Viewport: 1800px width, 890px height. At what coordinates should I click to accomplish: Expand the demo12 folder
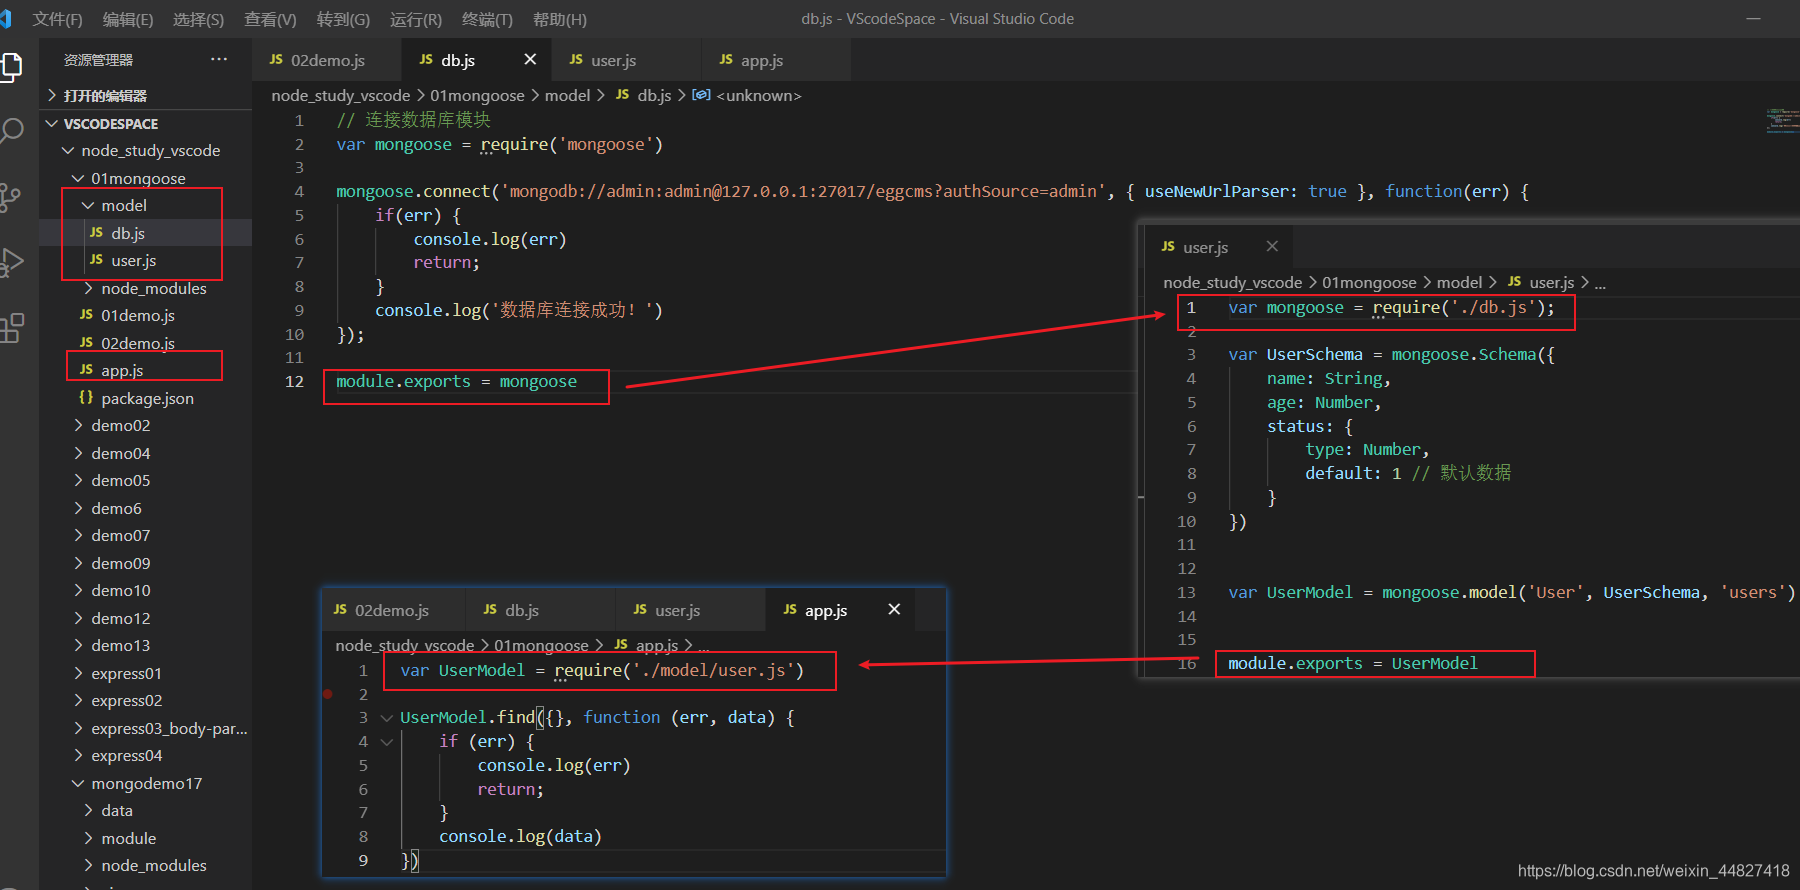78,618
